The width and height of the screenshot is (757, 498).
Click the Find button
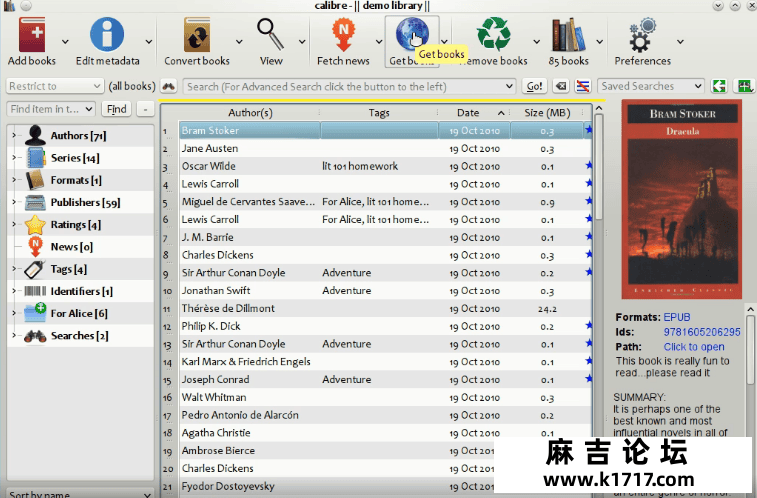(116, 109)
